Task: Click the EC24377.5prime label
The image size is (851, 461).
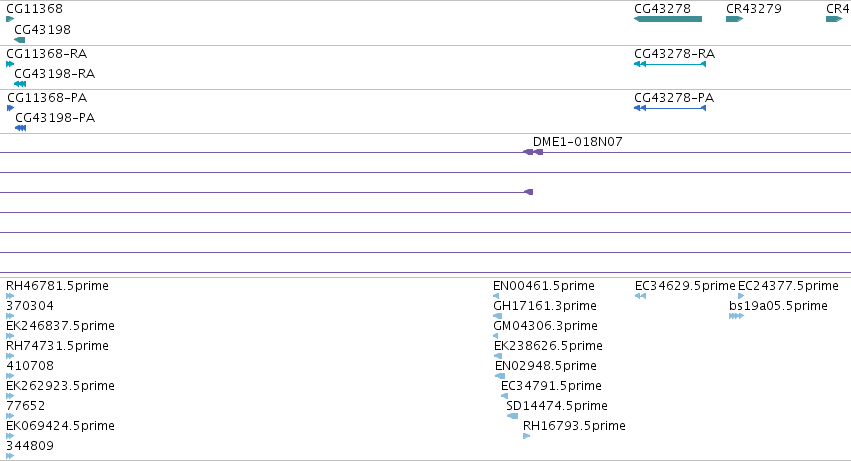Action: pyautogui.click(x=788, y=286)
